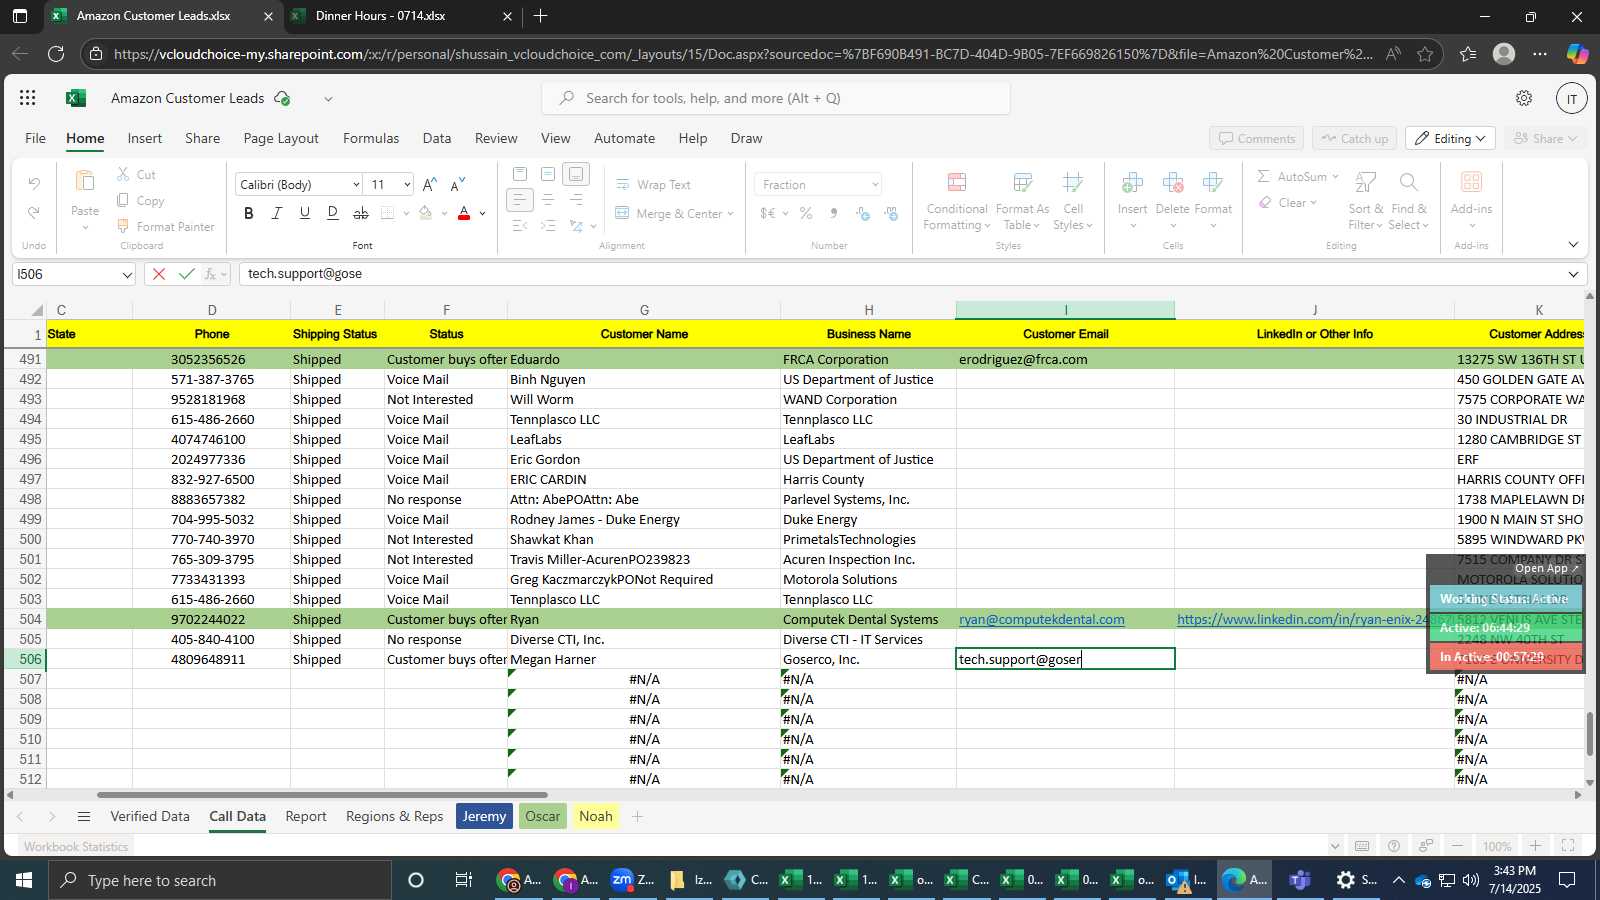Toggle double underline formatting

click(333, 213)
